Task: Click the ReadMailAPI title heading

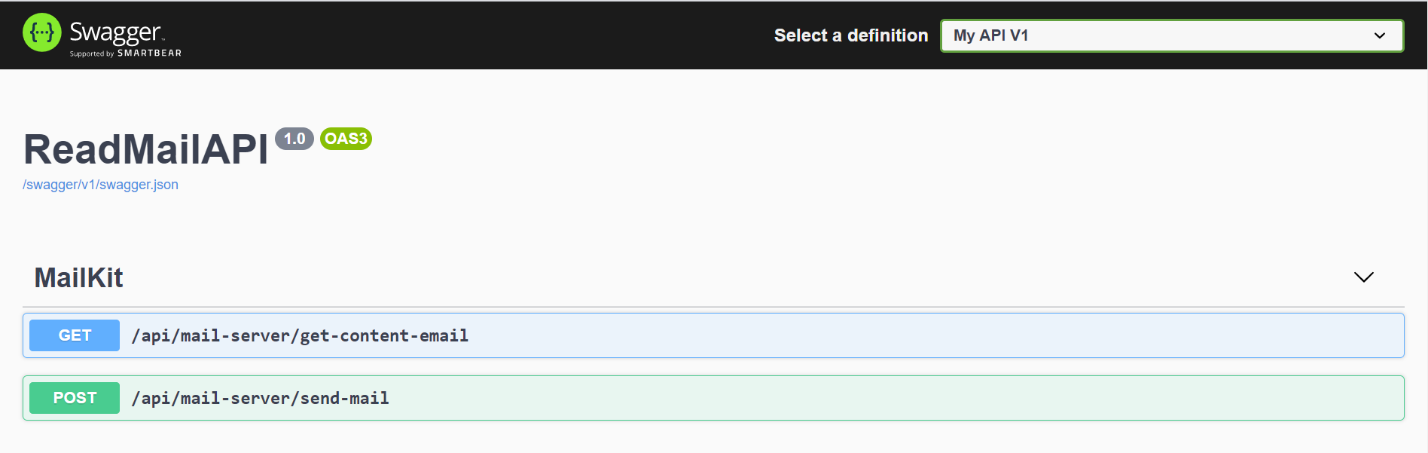Action: pos(146,150)
